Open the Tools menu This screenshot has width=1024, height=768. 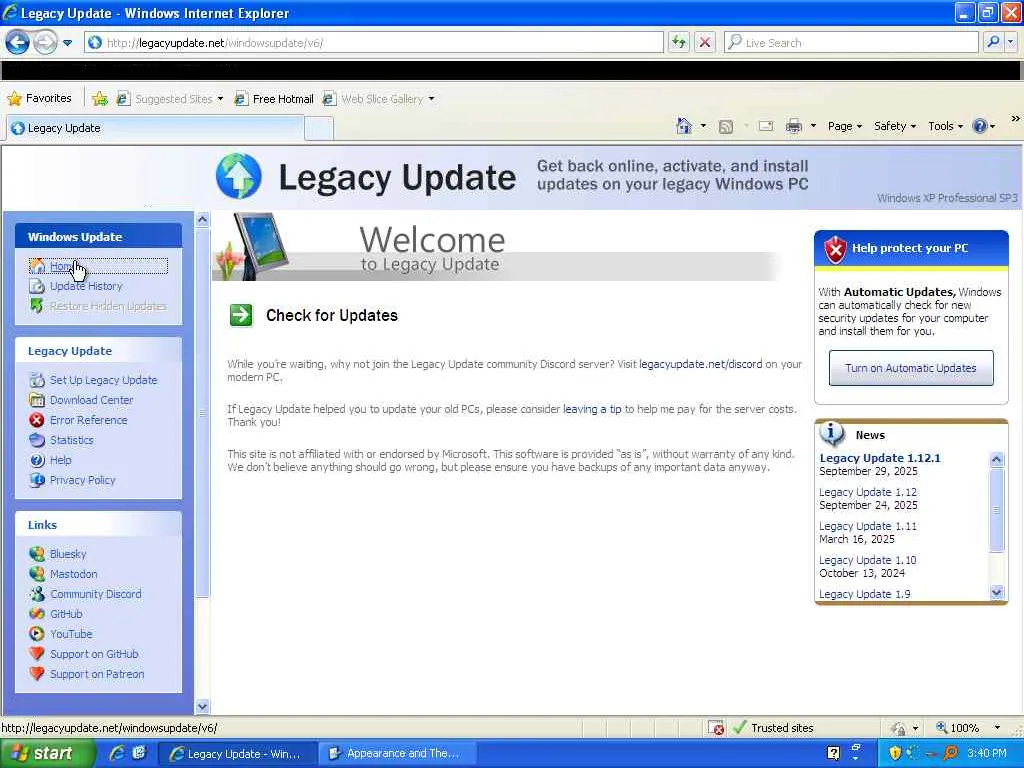[x=945, y=126]
